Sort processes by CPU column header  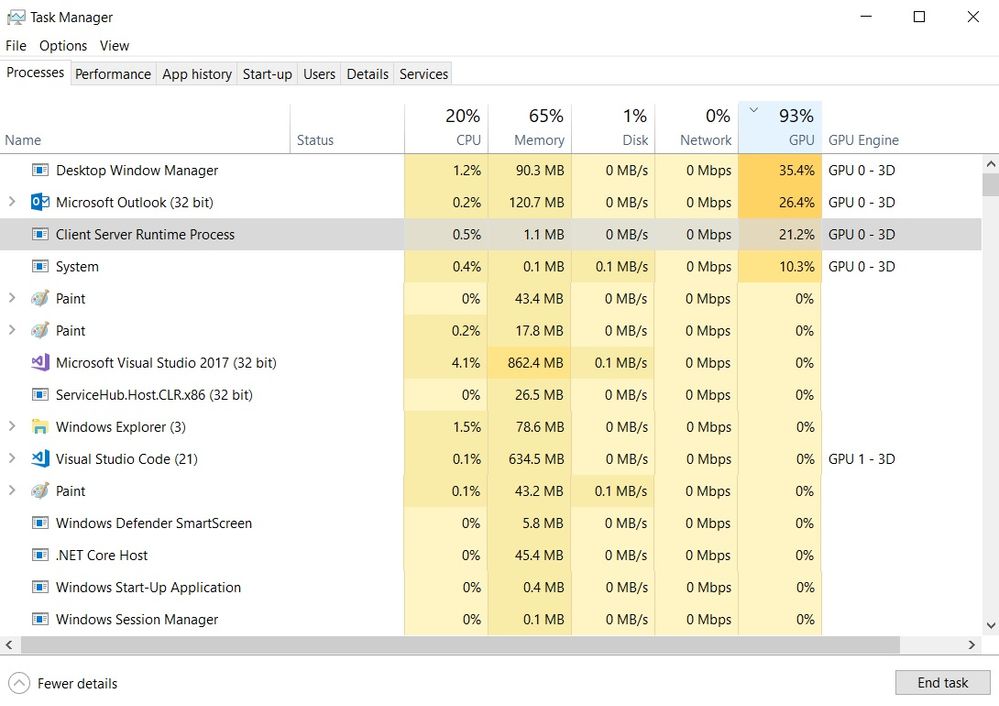(447, 127)
